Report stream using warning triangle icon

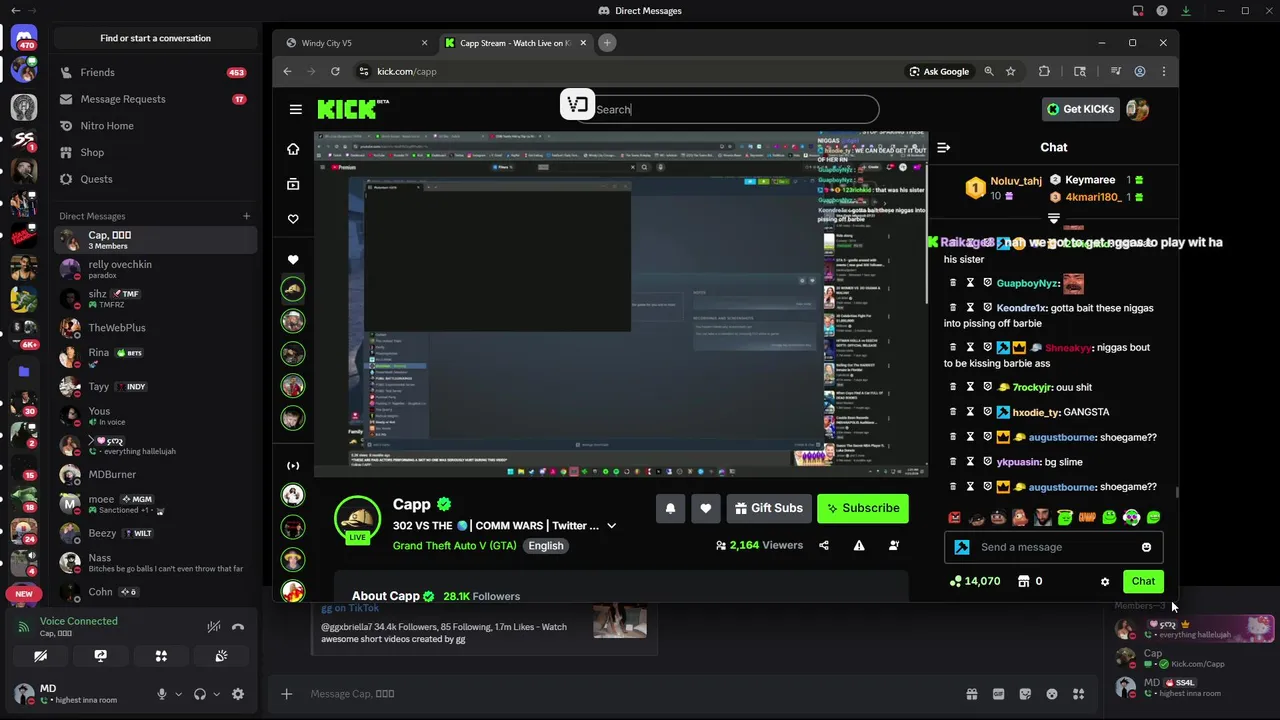859,545
